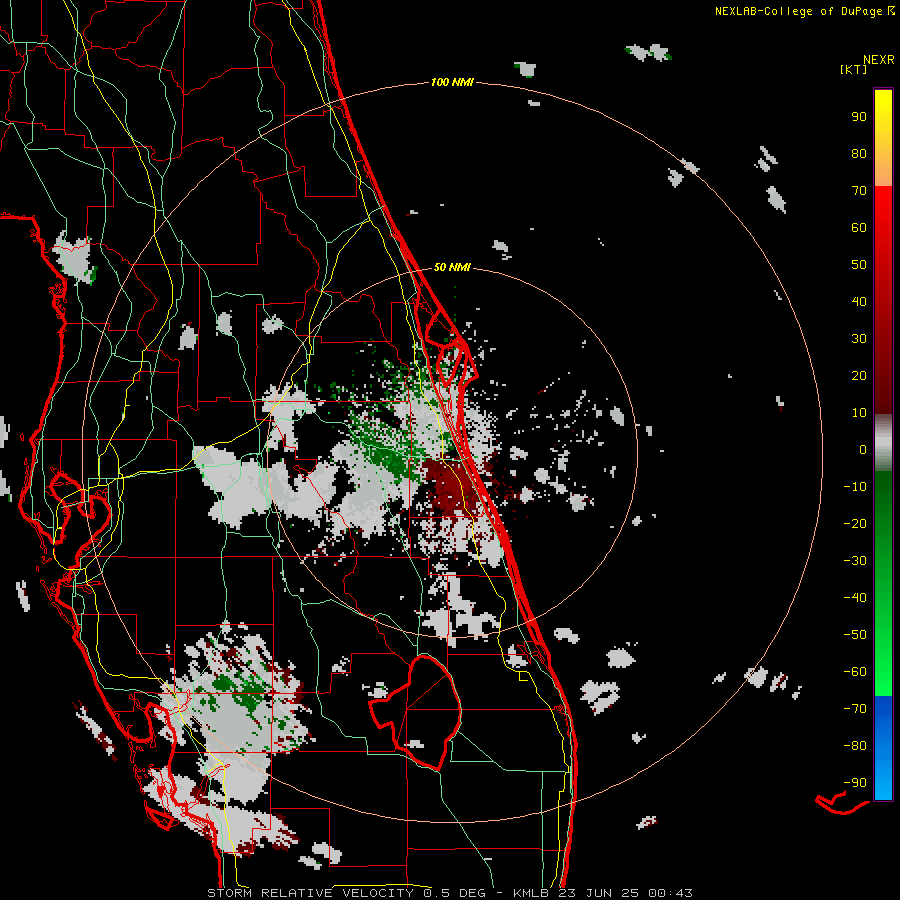This screenshot has width=900, height=900.
Task: Click the 23 JUN 25 00:43 timestamp
Action: (x=624, y=893)
